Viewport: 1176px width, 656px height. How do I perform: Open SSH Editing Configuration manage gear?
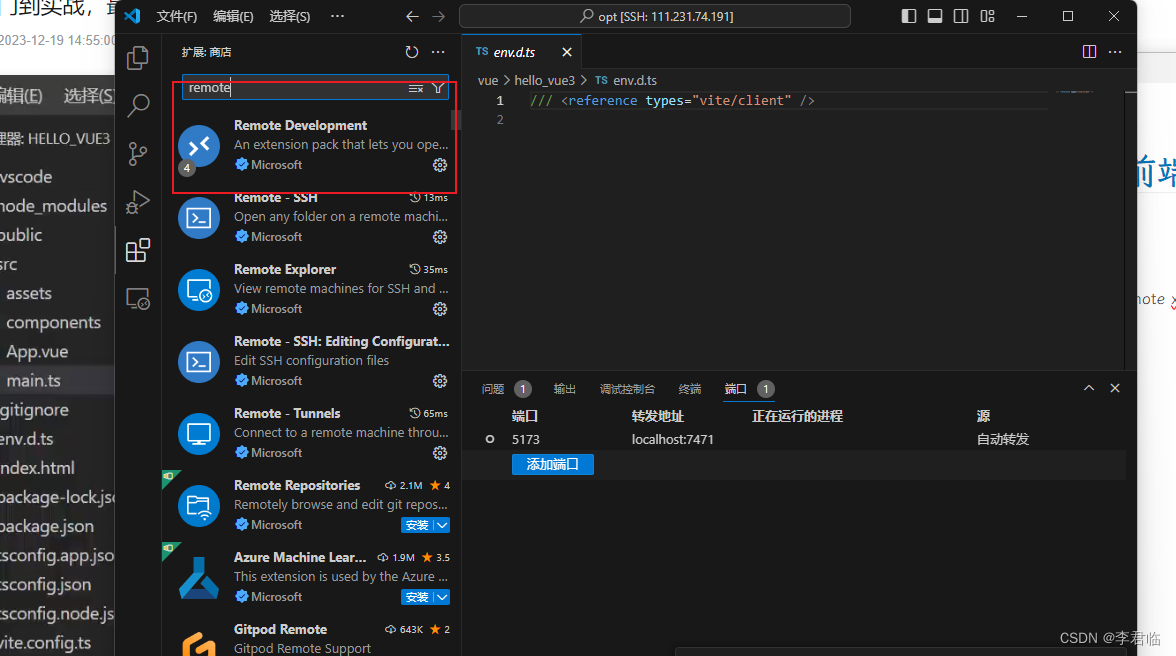(440, 381)
